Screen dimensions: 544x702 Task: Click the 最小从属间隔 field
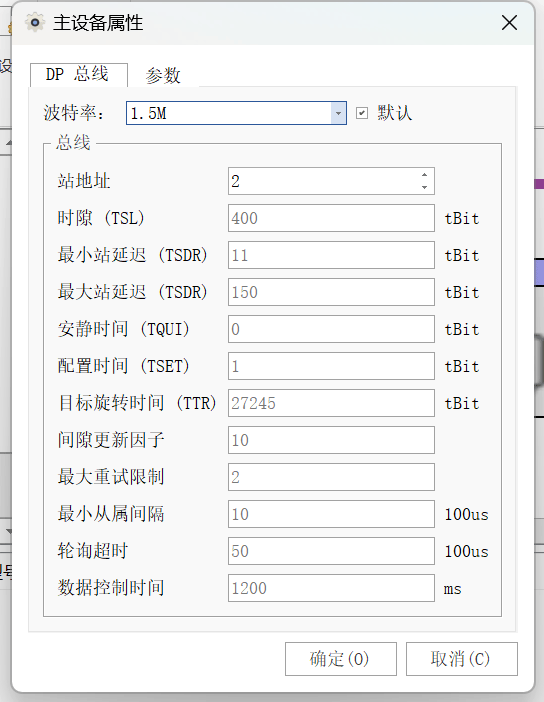tap(331, 514)
